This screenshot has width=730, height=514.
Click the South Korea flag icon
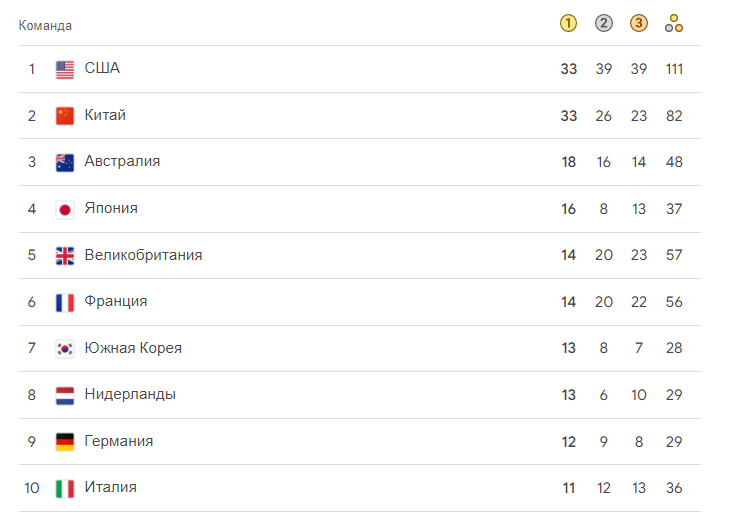point(65,348)
